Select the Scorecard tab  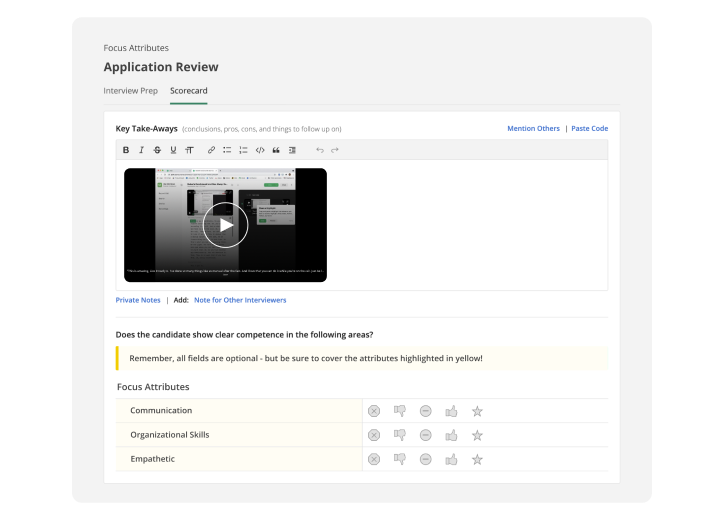coord(188,91)
